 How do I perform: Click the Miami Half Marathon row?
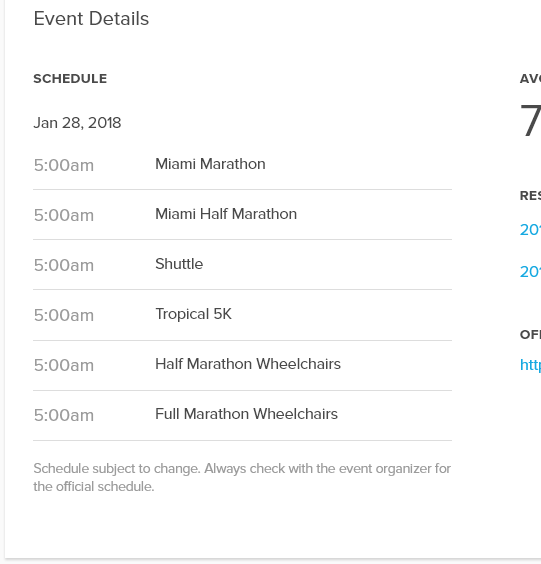point(242,215)
